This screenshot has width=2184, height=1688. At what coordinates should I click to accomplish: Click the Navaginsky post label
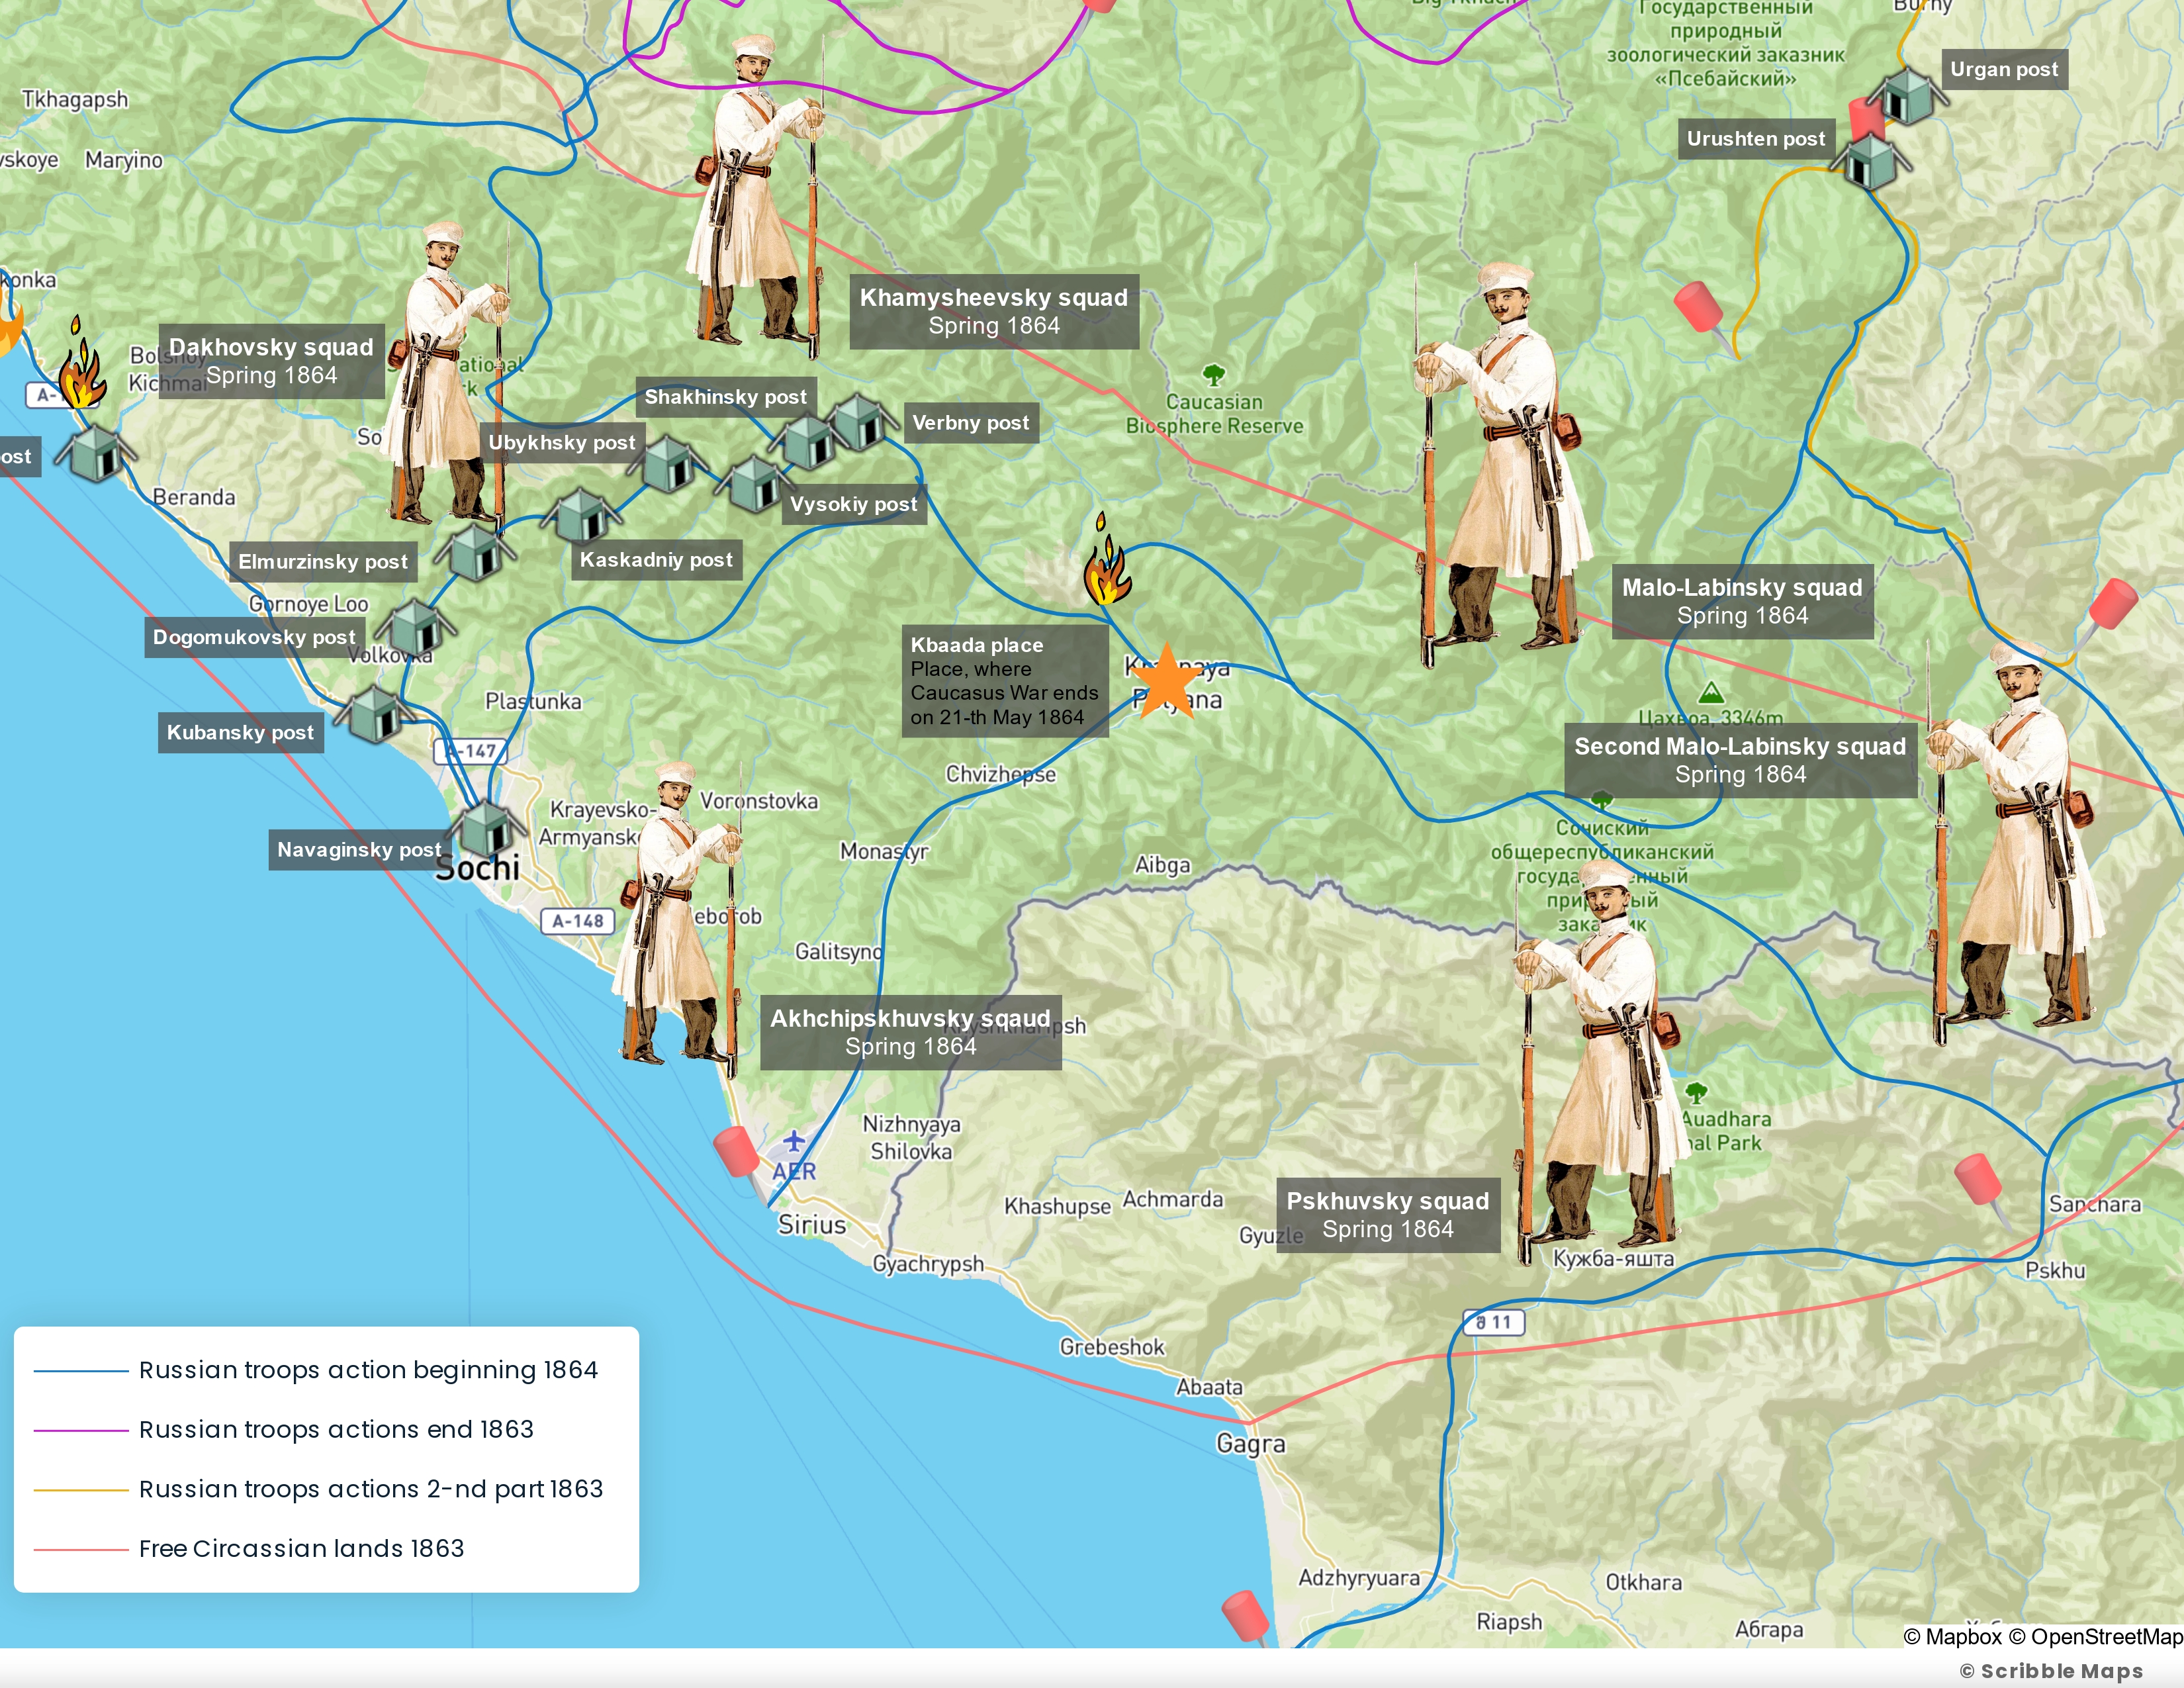(x=359, y=850)
